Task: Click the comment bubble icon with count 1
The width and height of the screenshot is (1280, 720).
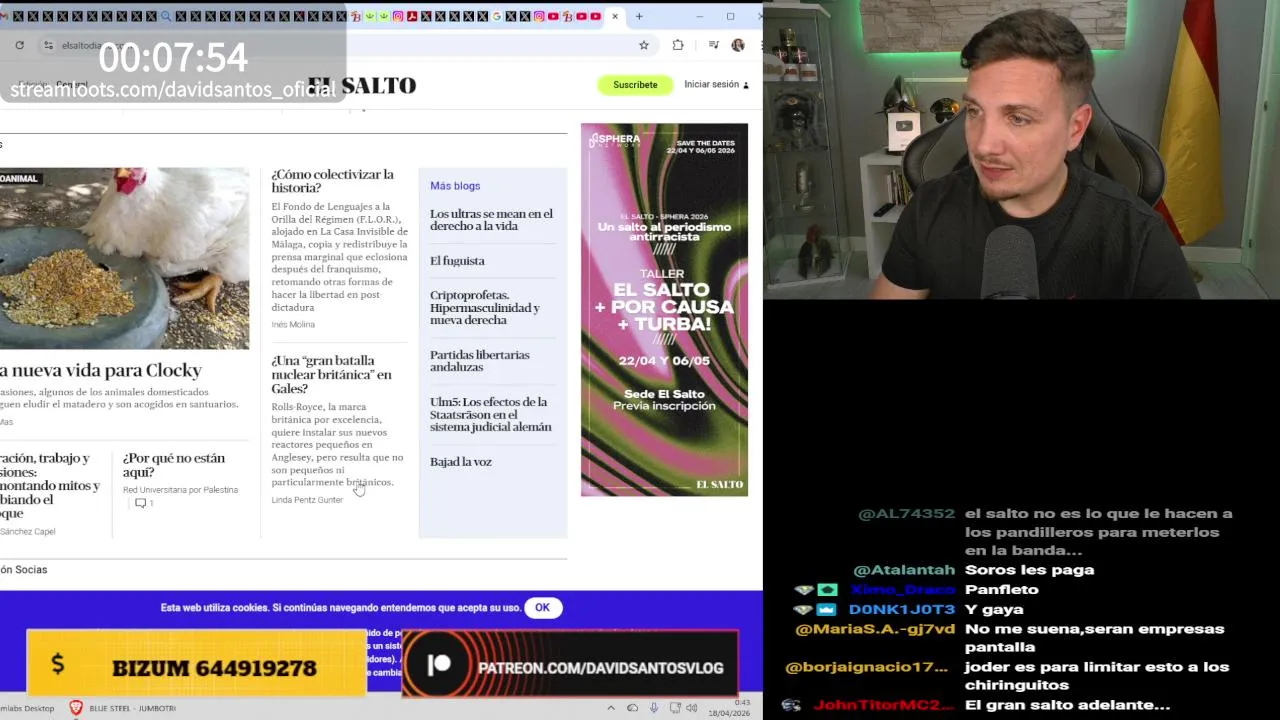Action: point(143,503)
